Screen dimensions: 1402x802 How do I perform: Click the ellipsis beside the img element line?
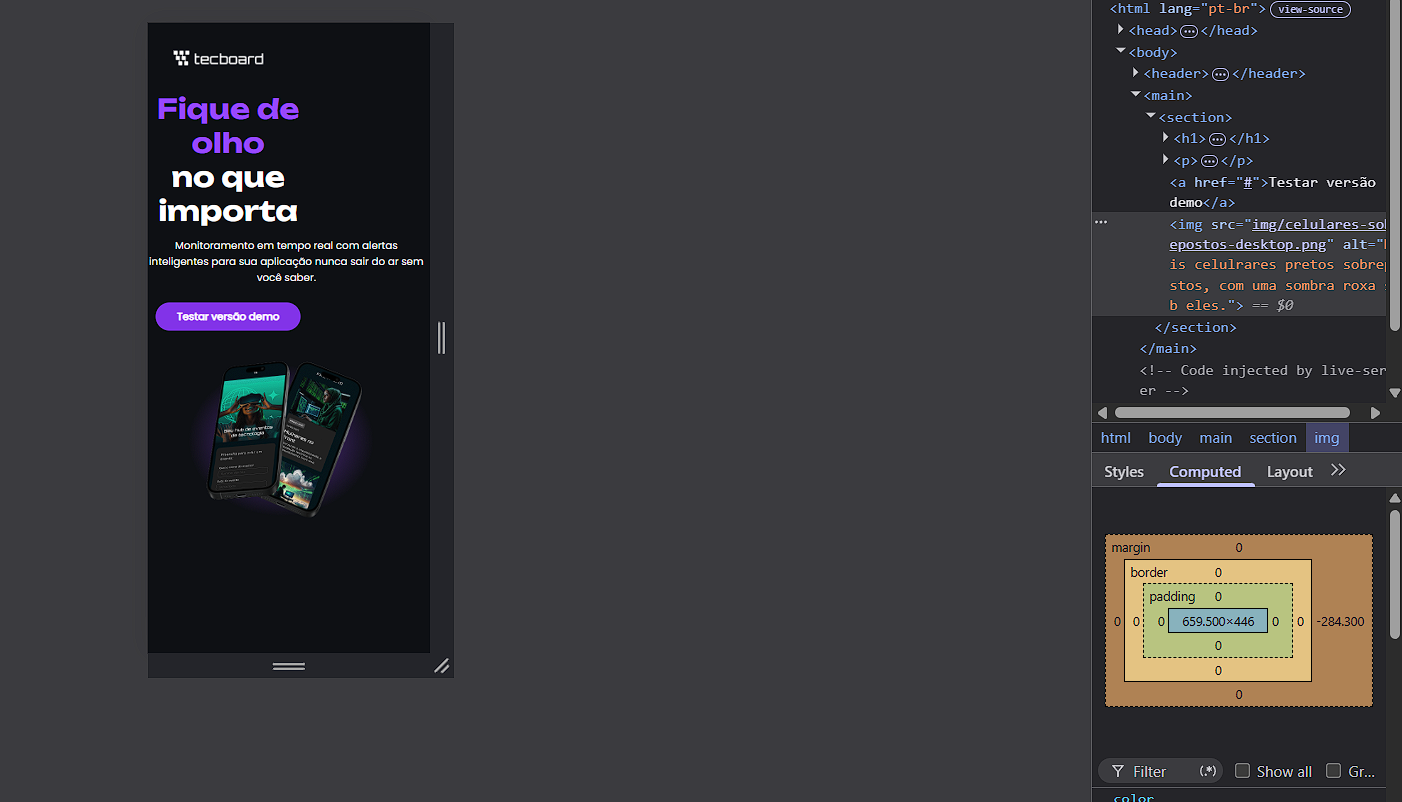1101,222
